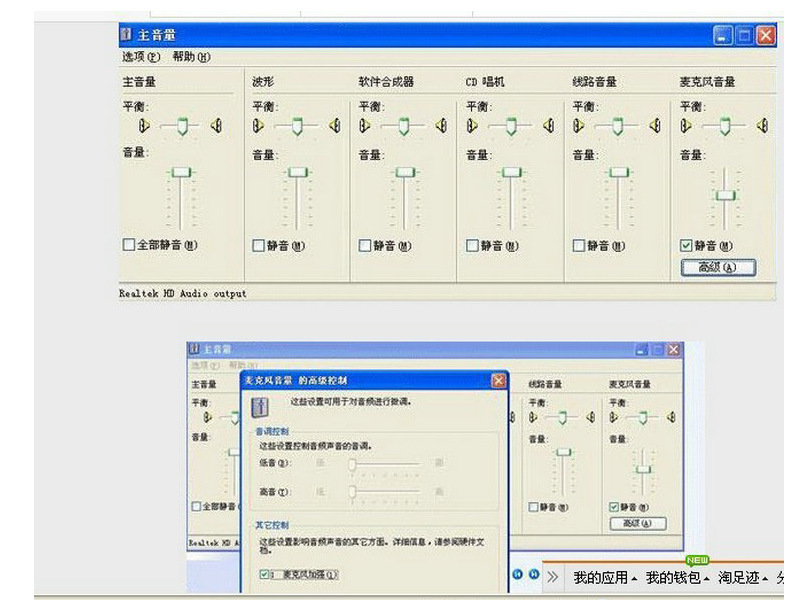Click left speaker icon of 线路音量 balance, lower
This screenshot has width=797, height=600.
click(x=533, y=417)
